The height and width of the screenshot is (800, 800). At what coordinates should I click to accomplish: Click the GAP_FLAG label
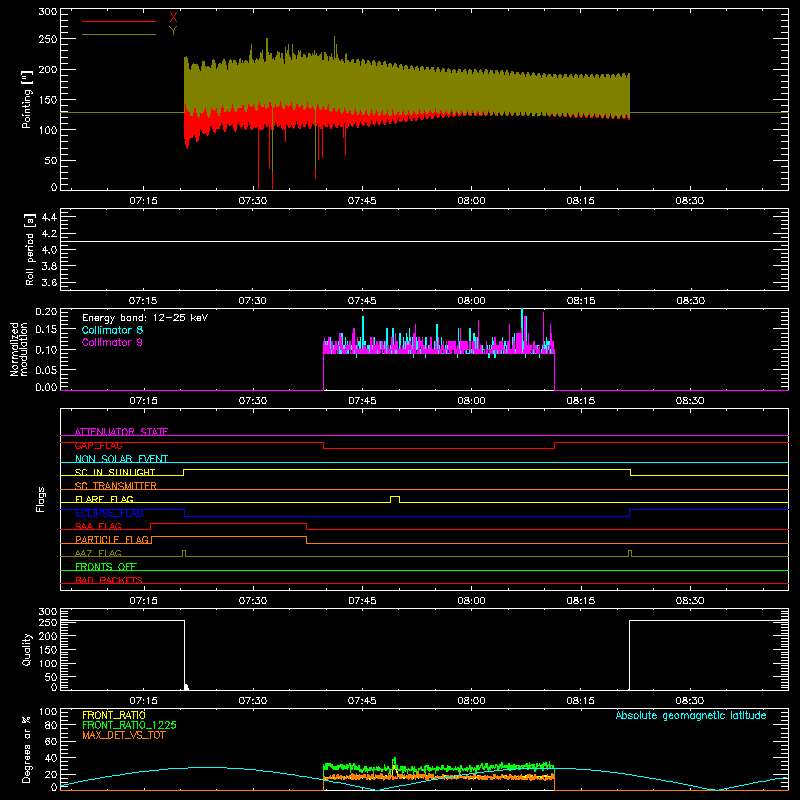98,445
